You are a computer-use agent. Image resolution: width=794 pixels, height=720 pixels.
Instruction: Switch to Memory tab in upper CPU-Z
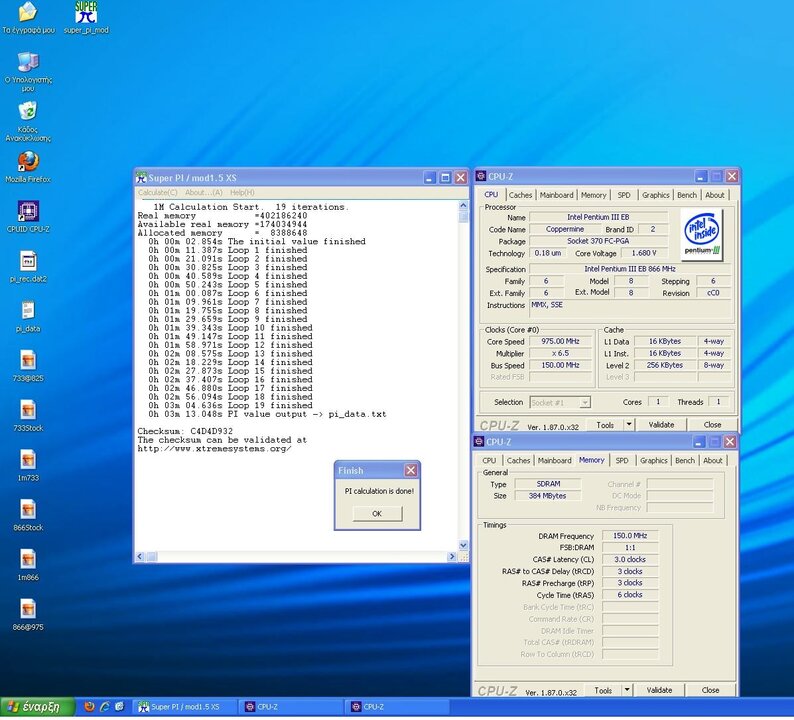click(593, 195)
